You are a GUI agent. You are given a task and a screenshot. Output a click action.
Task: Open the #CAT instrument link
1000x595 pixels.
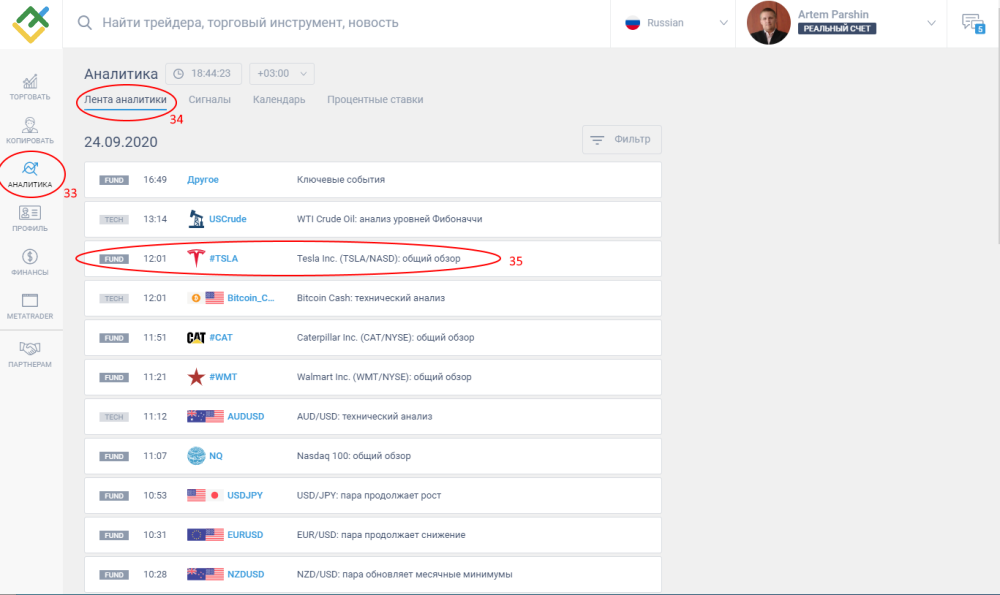click(x=221, y=337)
